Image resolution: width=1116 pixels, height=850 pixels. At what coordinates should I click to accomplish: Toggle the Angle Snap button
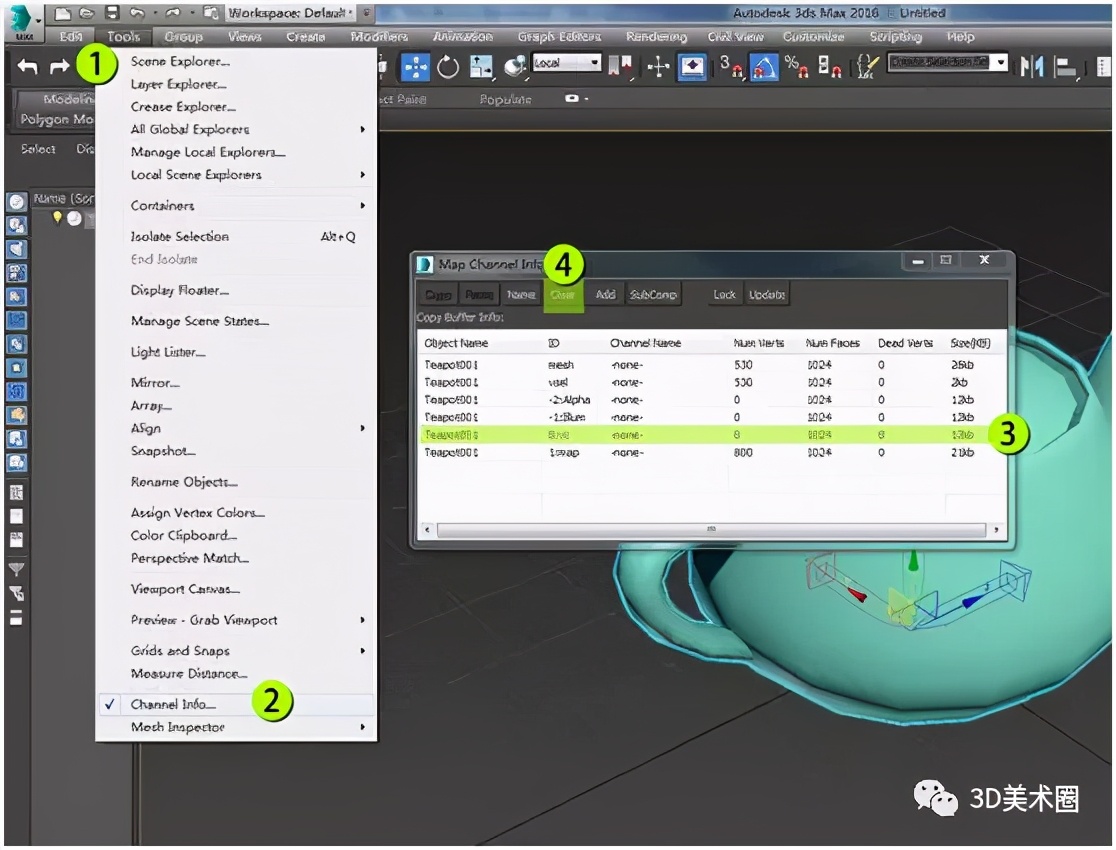click(x=764, y=67)
